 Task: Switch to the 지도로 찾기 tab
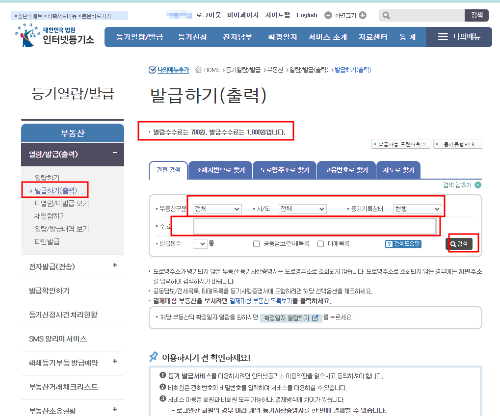tap(398, 170)
